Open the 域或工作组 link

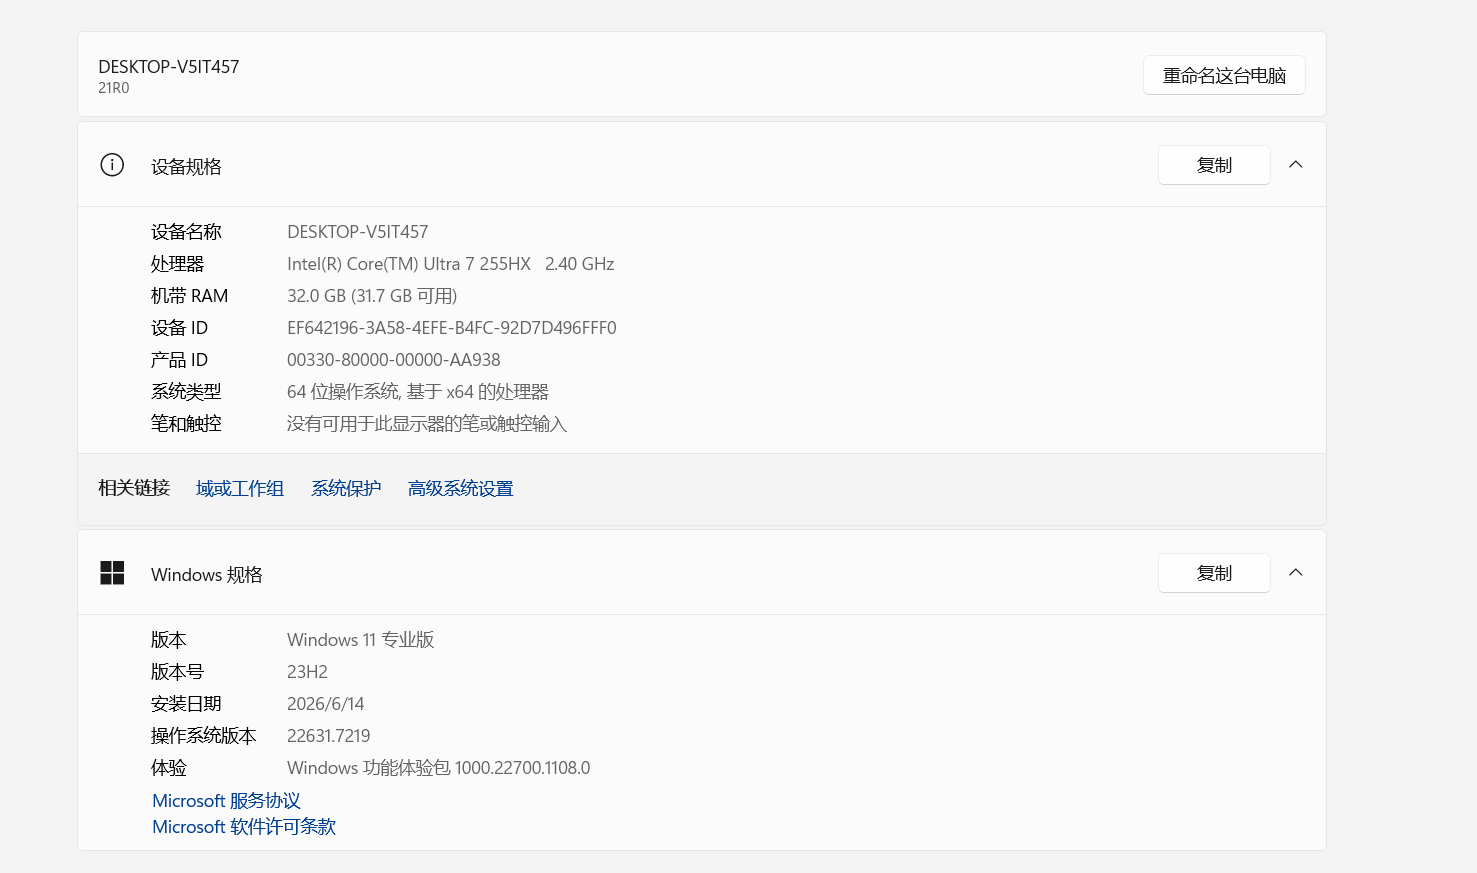240,488
